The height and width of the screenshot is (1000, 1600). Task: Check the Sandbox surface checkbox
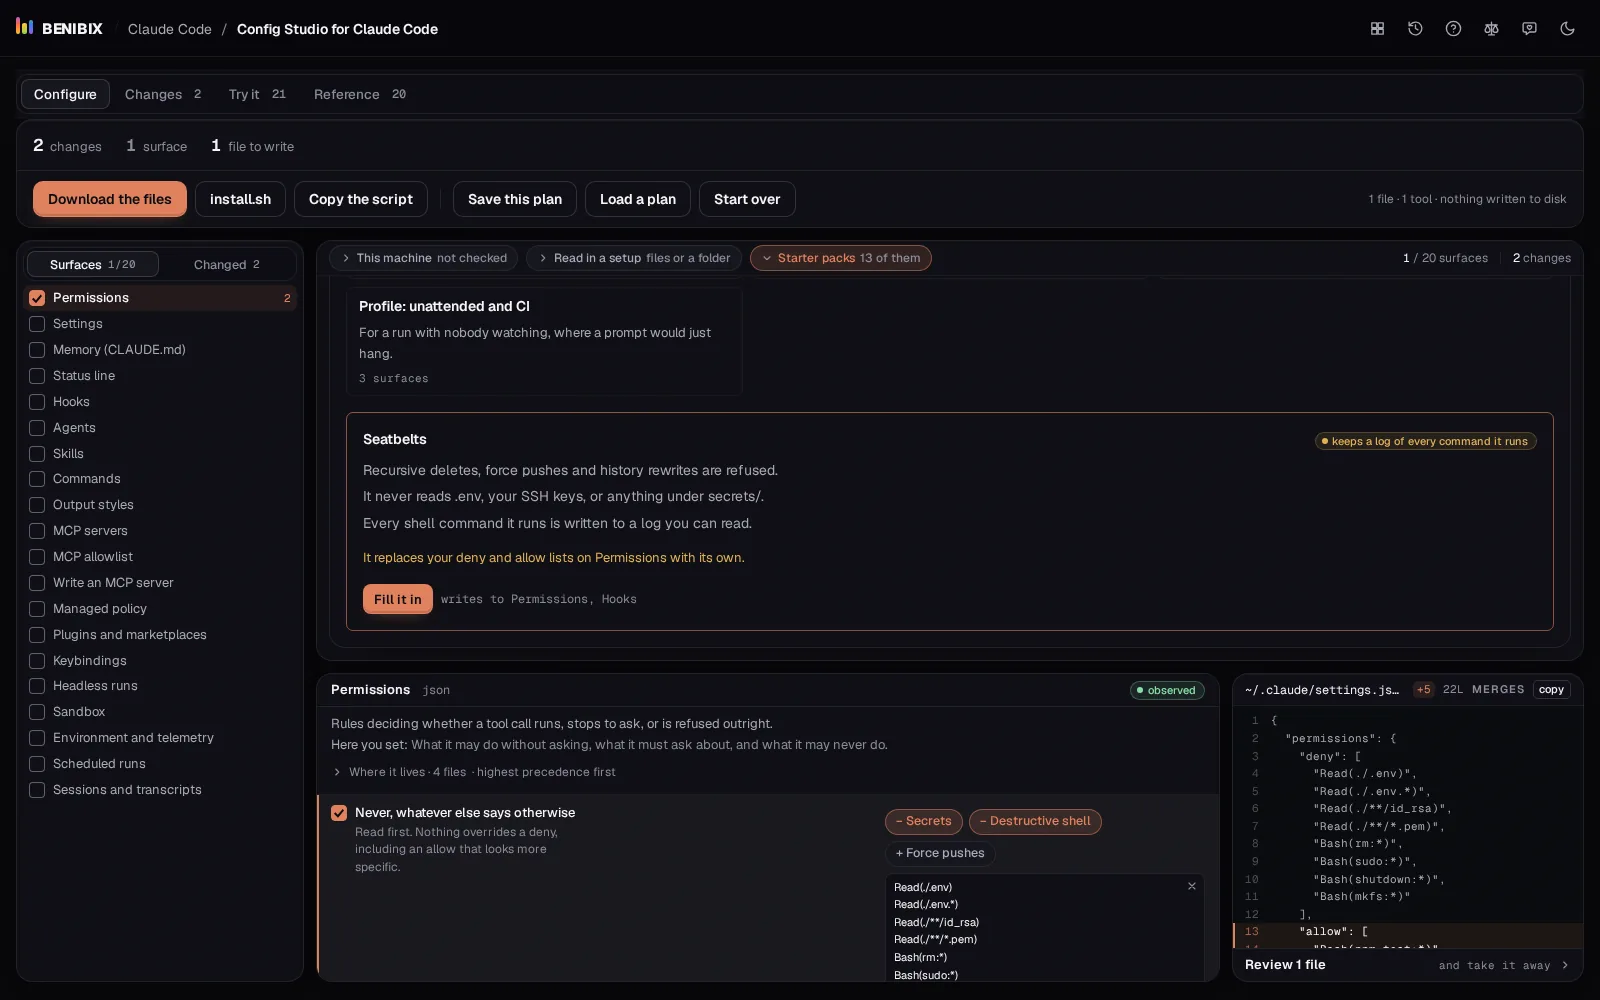click(37, 712)
